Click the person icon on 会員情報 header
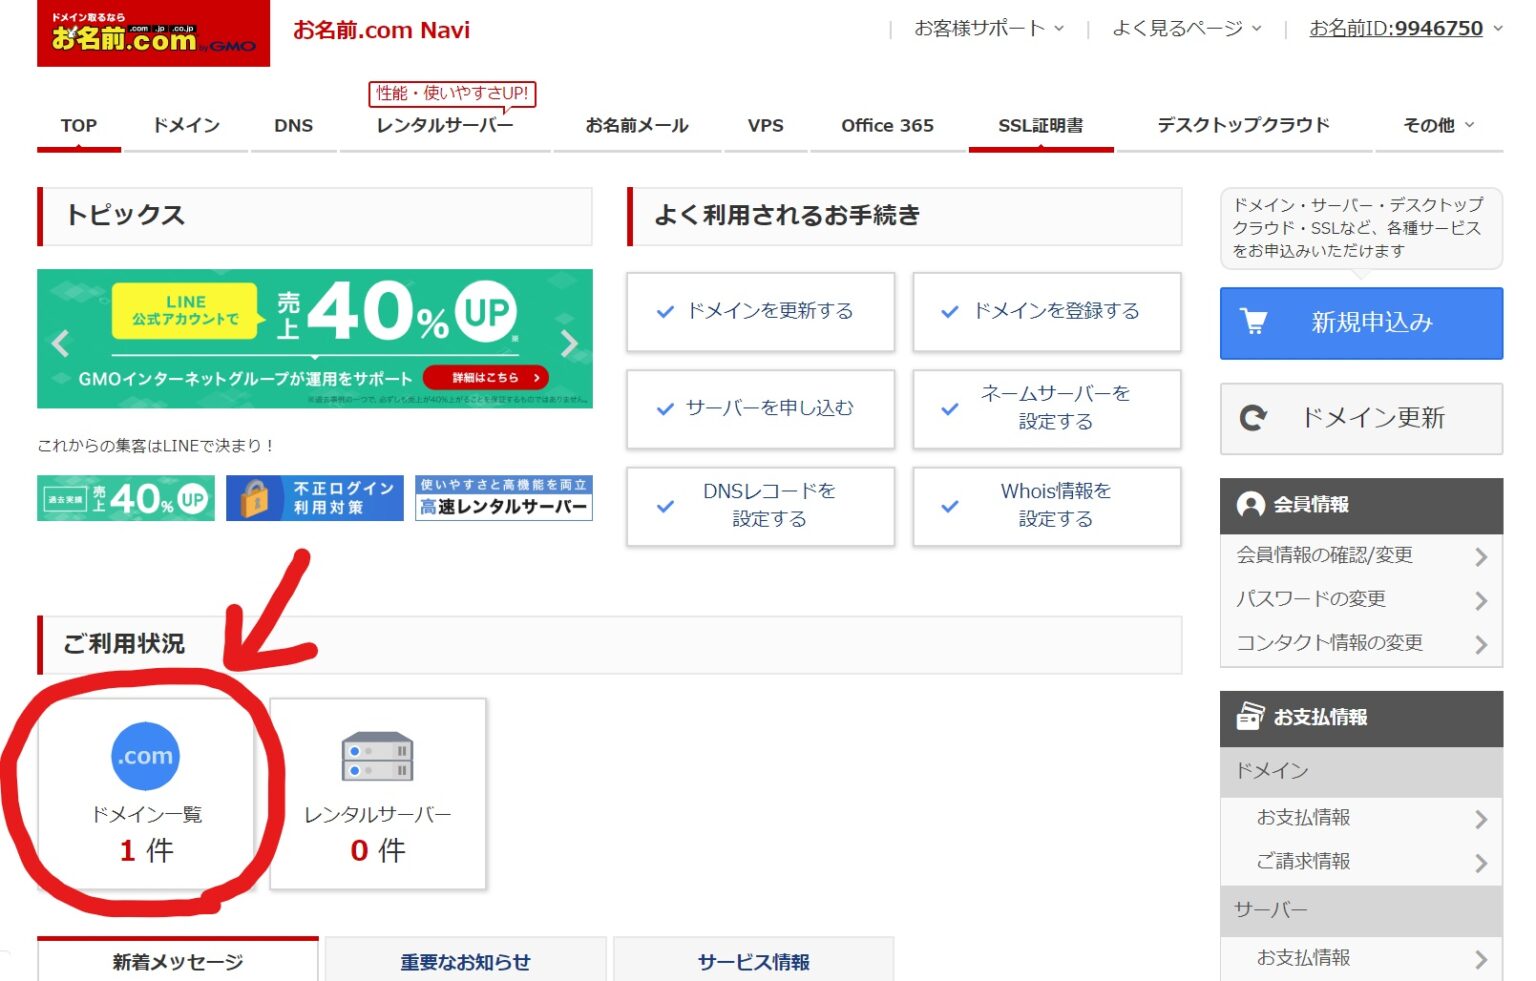Screen dimensions: 1536x981 coord(1251,505)
